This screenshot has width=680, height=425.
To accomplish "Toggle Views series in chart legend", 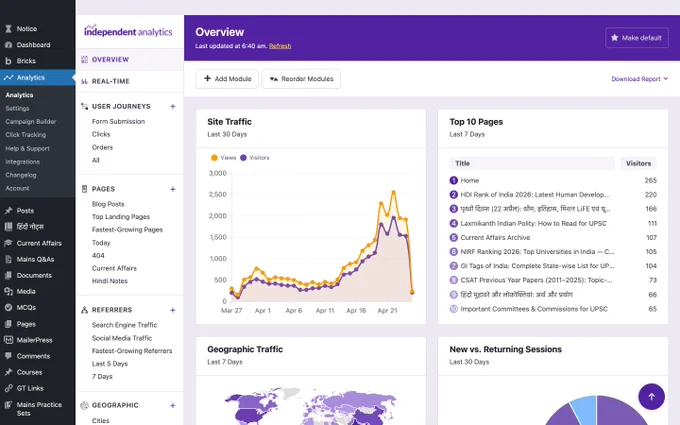I will click(x=223, y=158).
